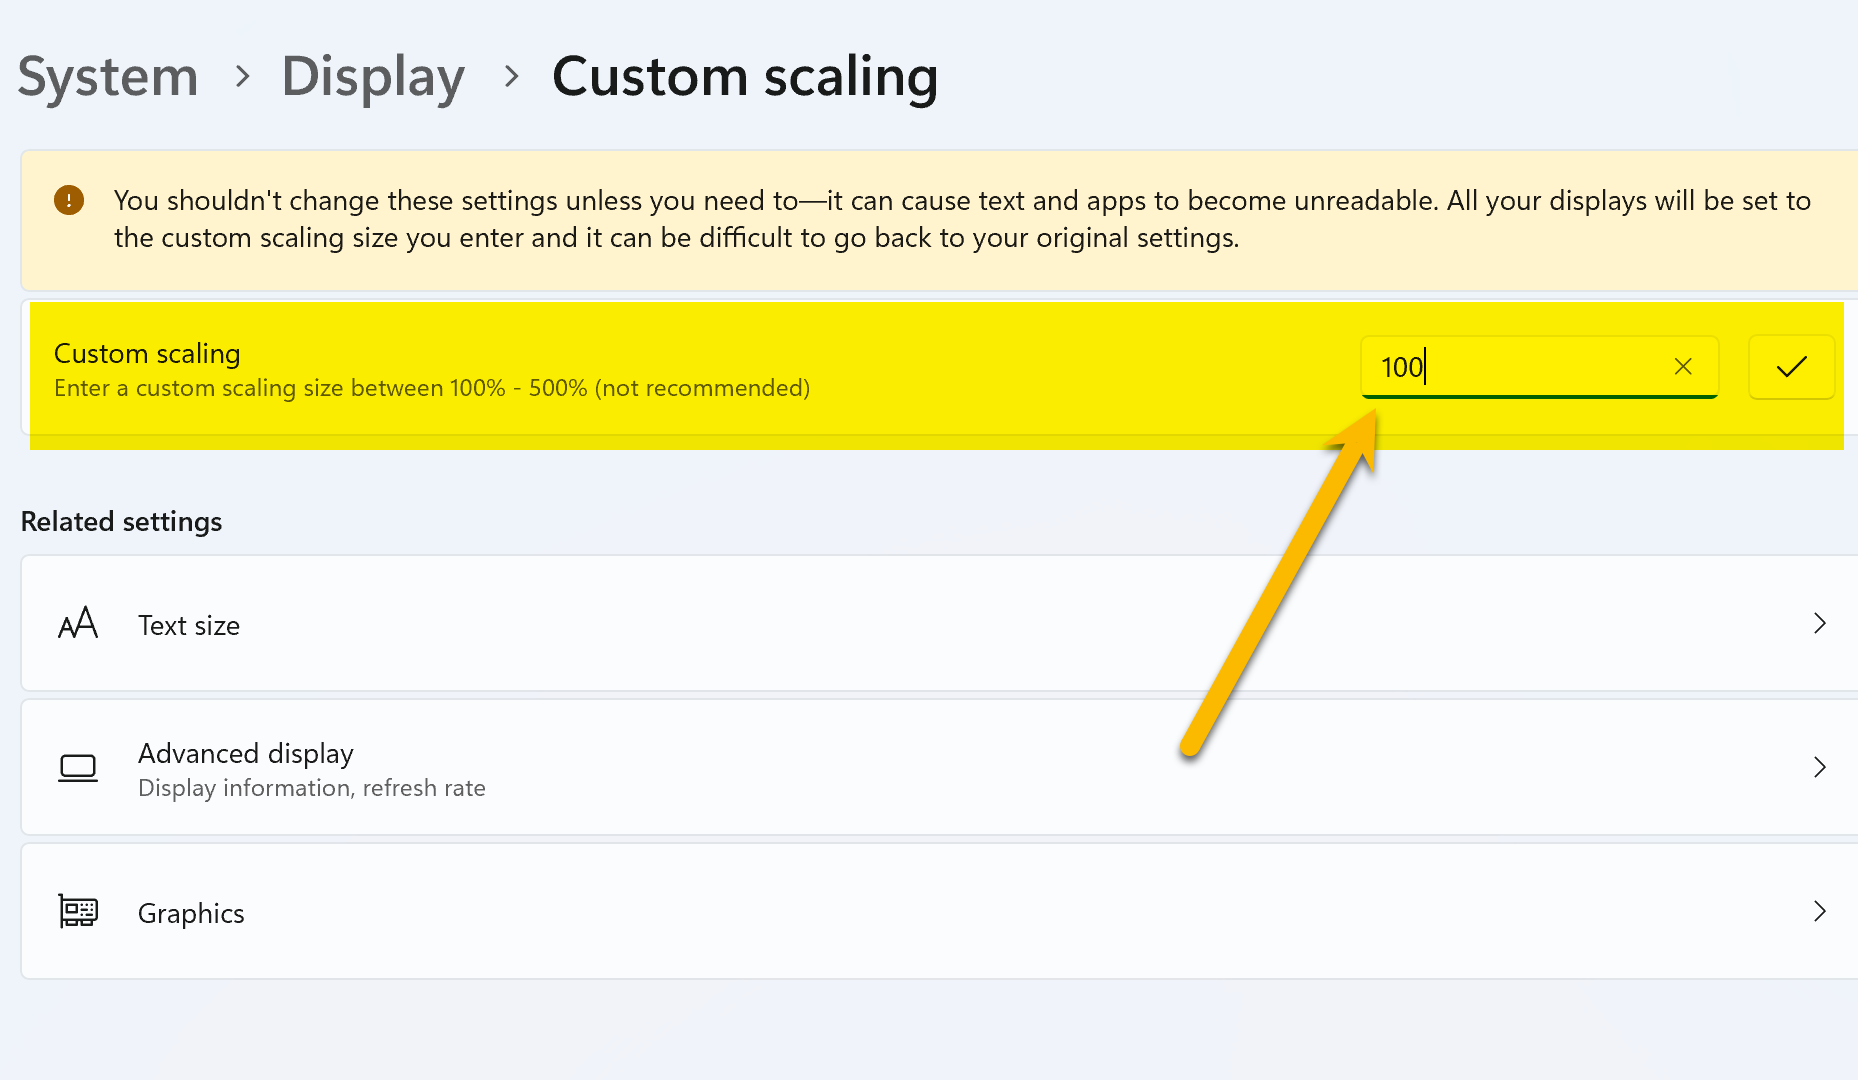Image resolution: width=1858 pixels, height=1080 pixels.
Task: Click the Custom scaling breadcrumb title
Action: (x=745, y=75)
